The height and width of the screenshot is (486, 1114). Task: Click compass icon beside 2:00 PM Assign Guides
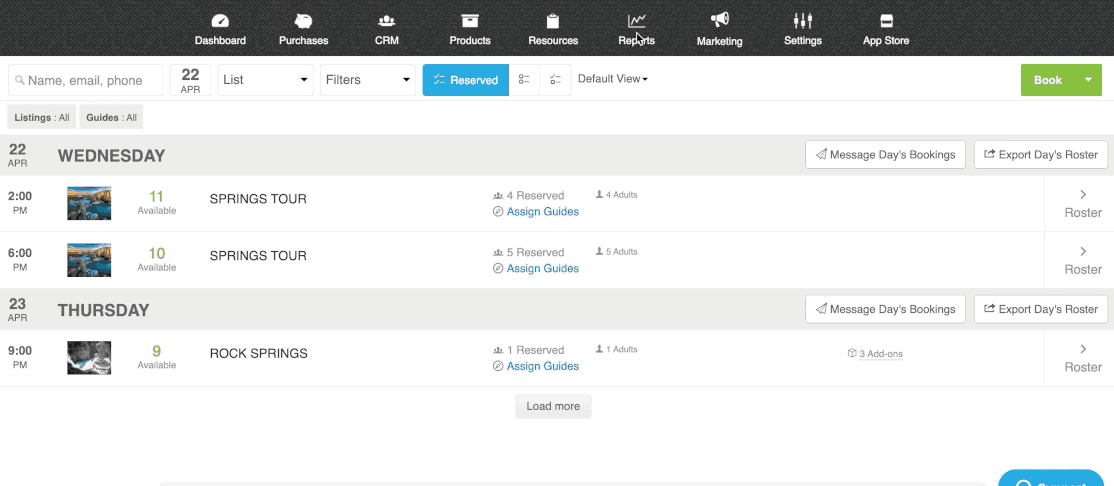(498, 212)
